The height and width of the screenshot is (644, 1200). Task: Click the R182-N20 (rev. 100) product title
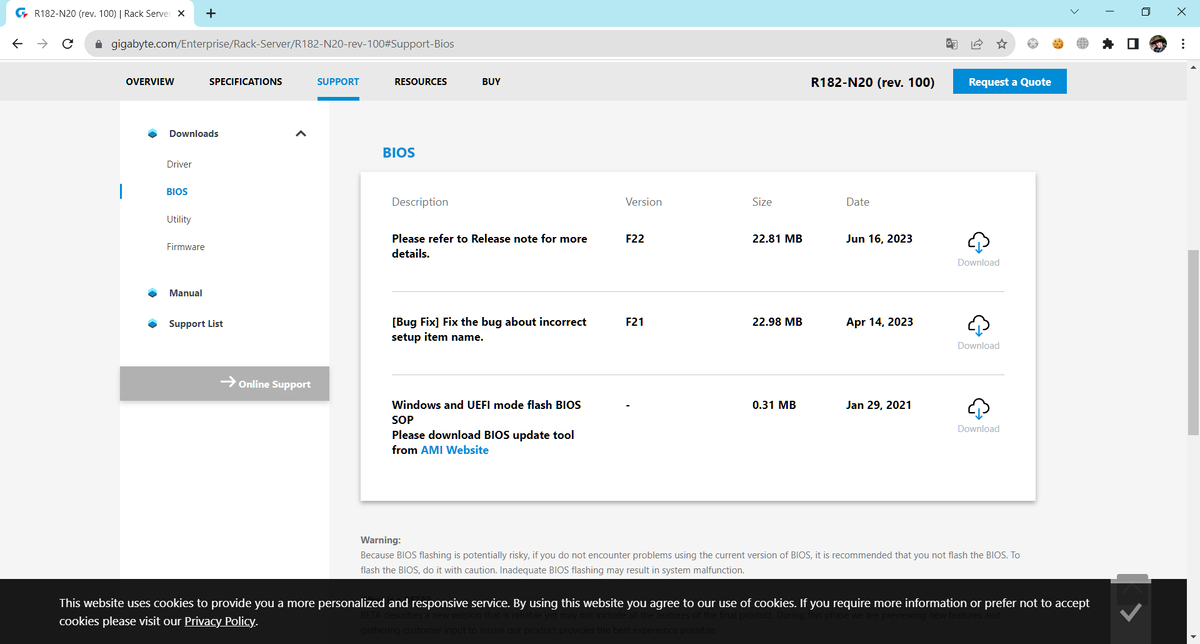click(x=873, y=82)
